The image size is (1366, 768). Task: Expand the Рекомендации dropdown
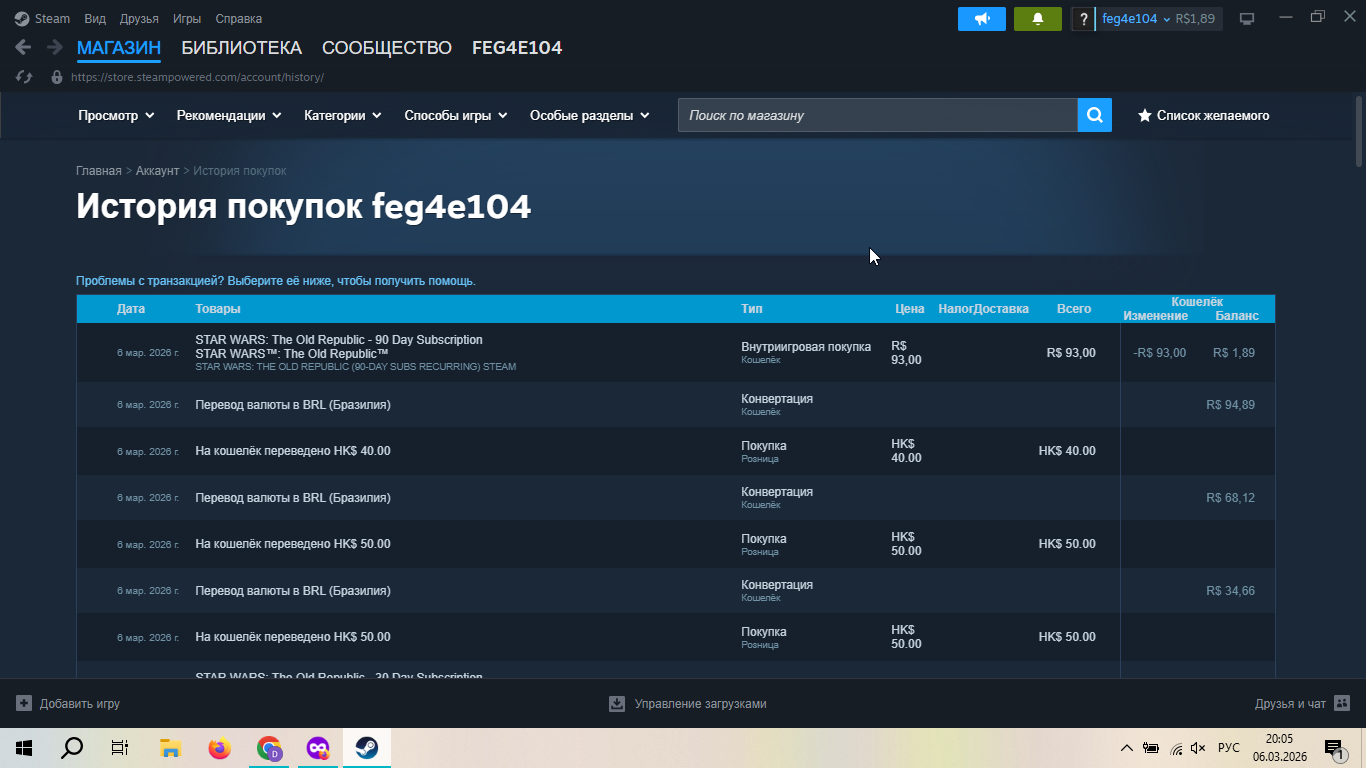click(x=229, y=115)
